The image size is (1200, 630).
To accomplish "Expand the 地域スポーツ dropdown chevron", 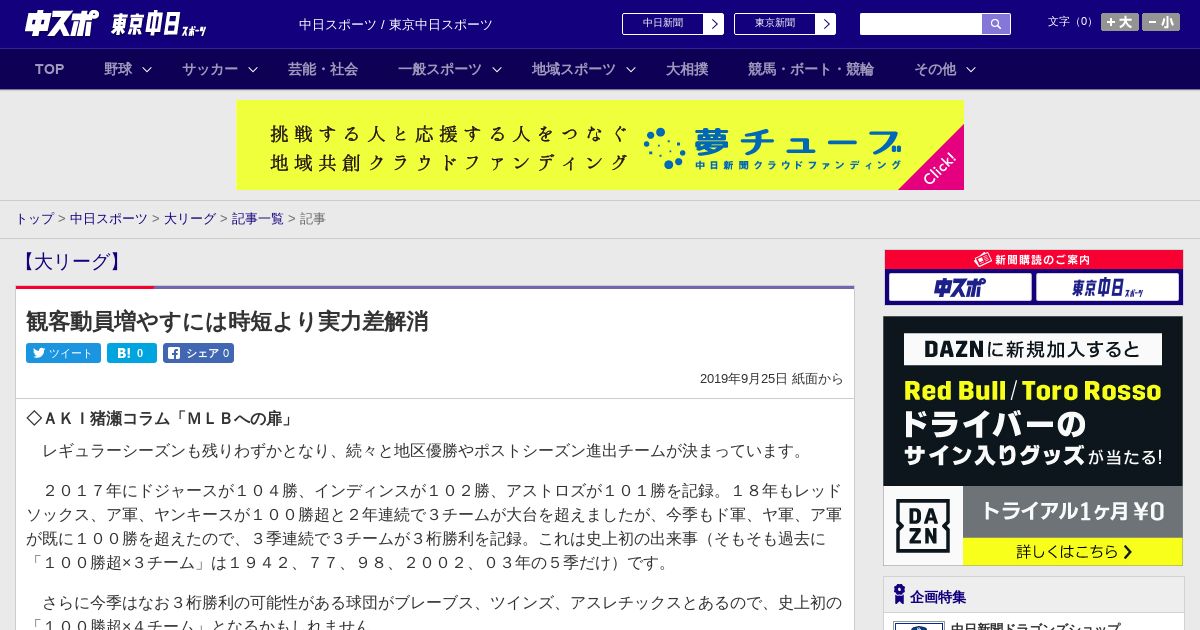I will point(631,69).
